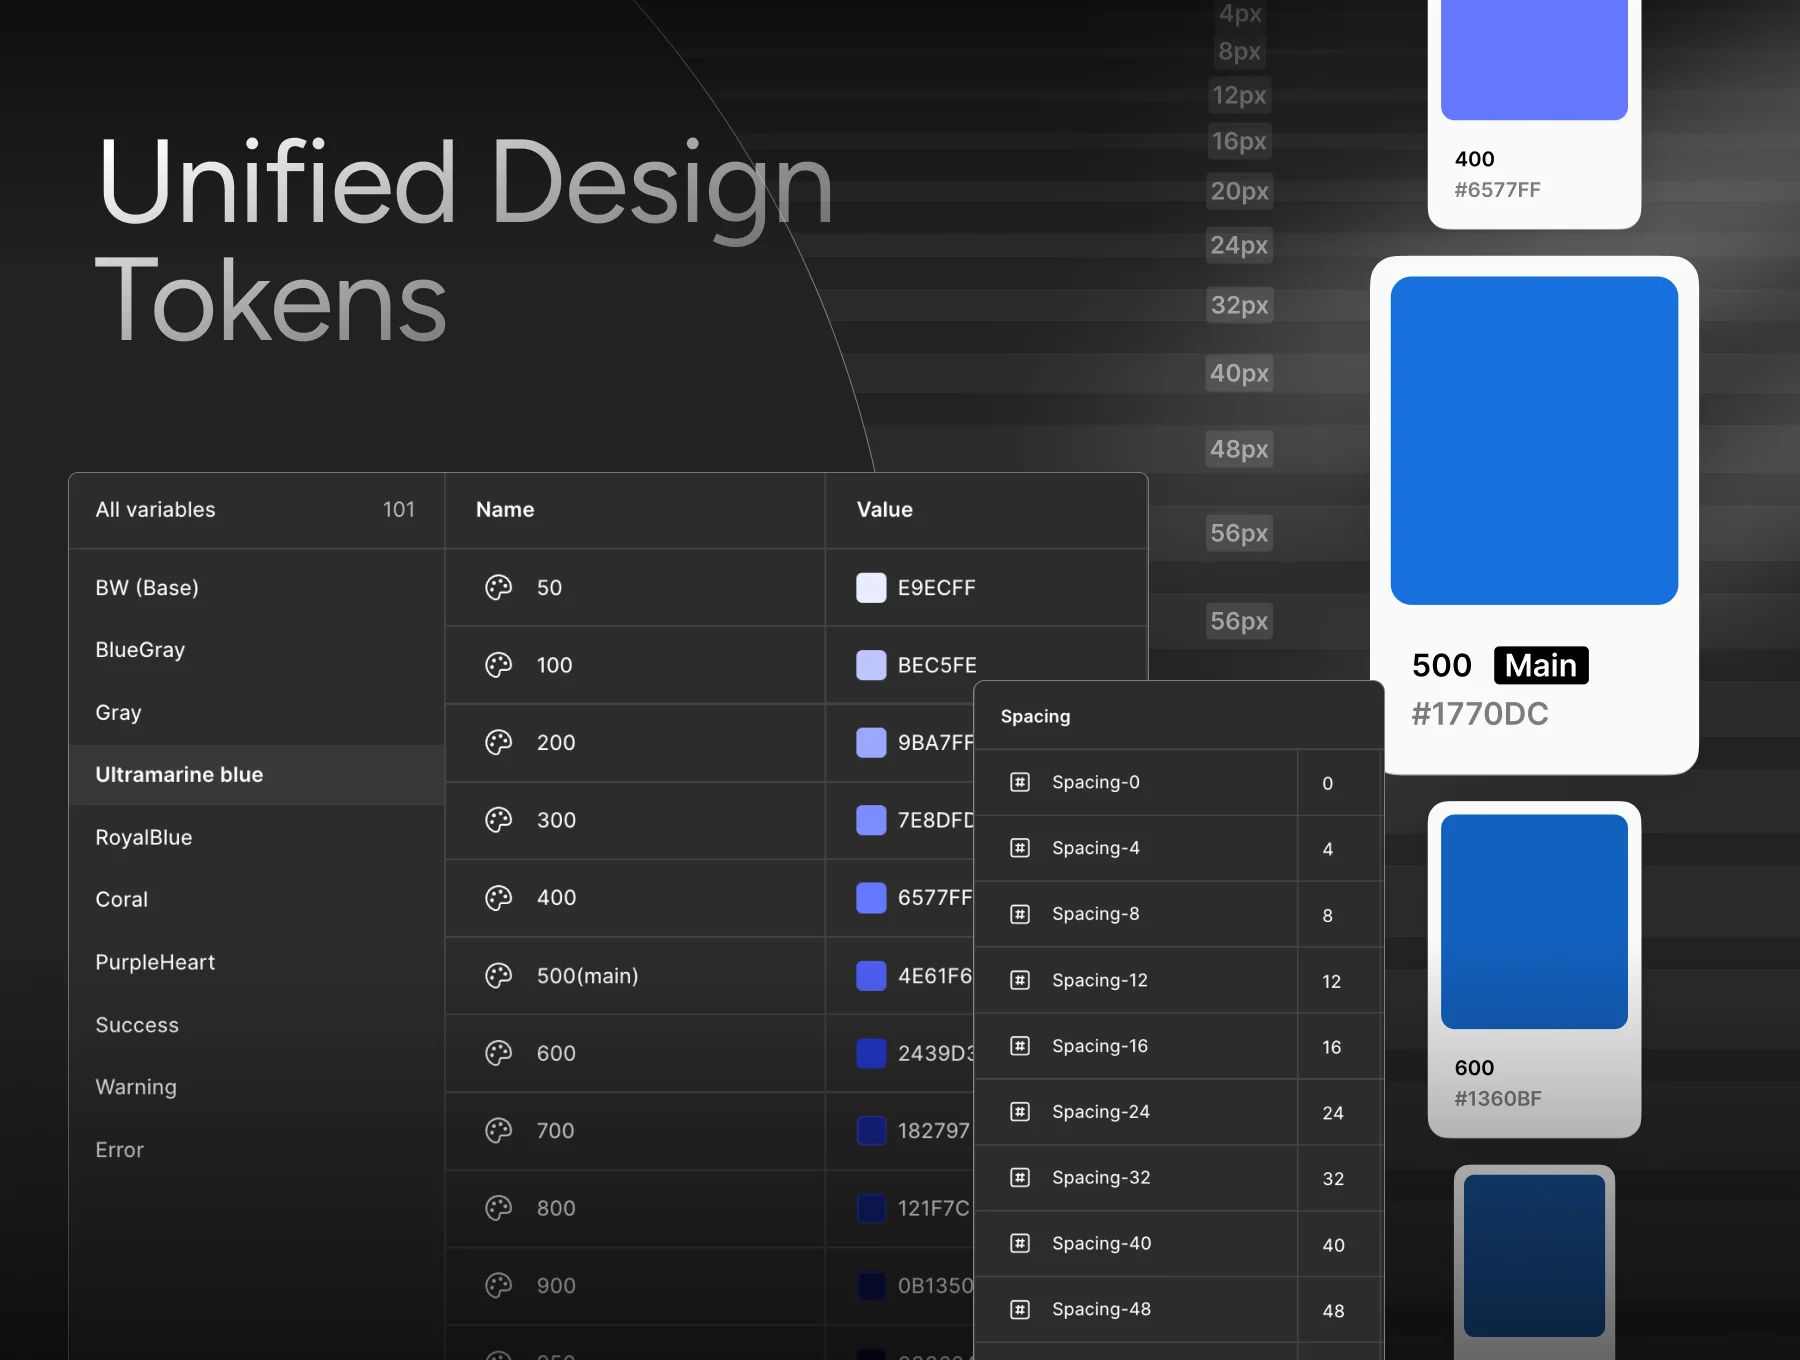The image size is (1800, 1360).
Task: Click the 7E8DFD color swatch
Action: tap(871, 820)
